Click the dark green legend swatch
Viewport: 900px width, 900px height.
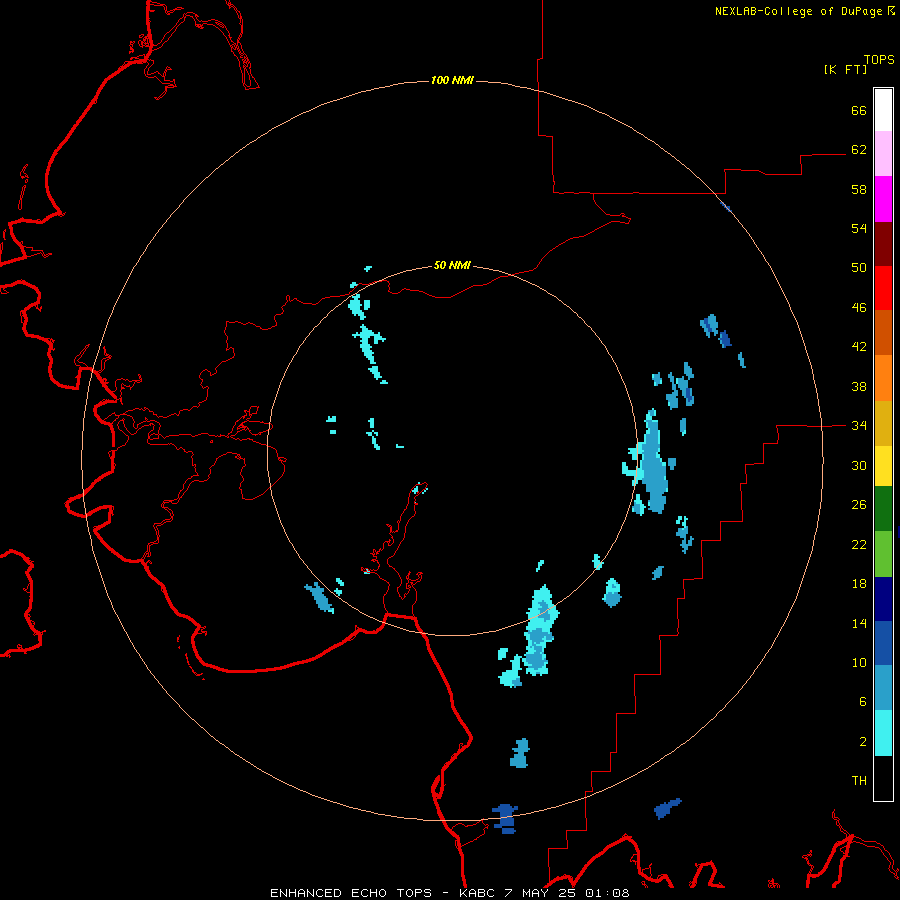(x=883, y=509)
